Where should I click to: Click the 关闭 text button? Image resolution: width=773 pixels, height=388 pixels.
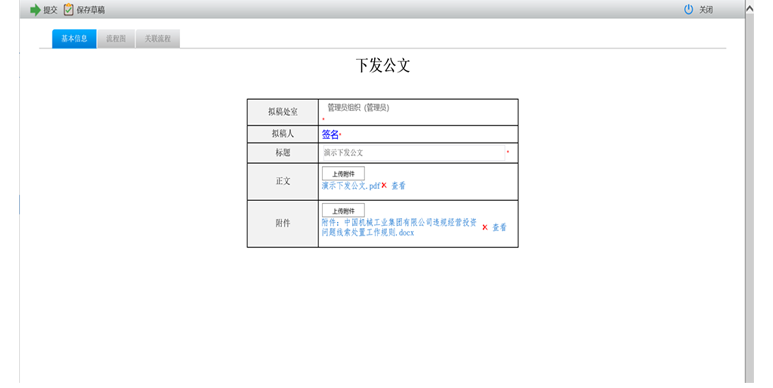click(706, 10)
